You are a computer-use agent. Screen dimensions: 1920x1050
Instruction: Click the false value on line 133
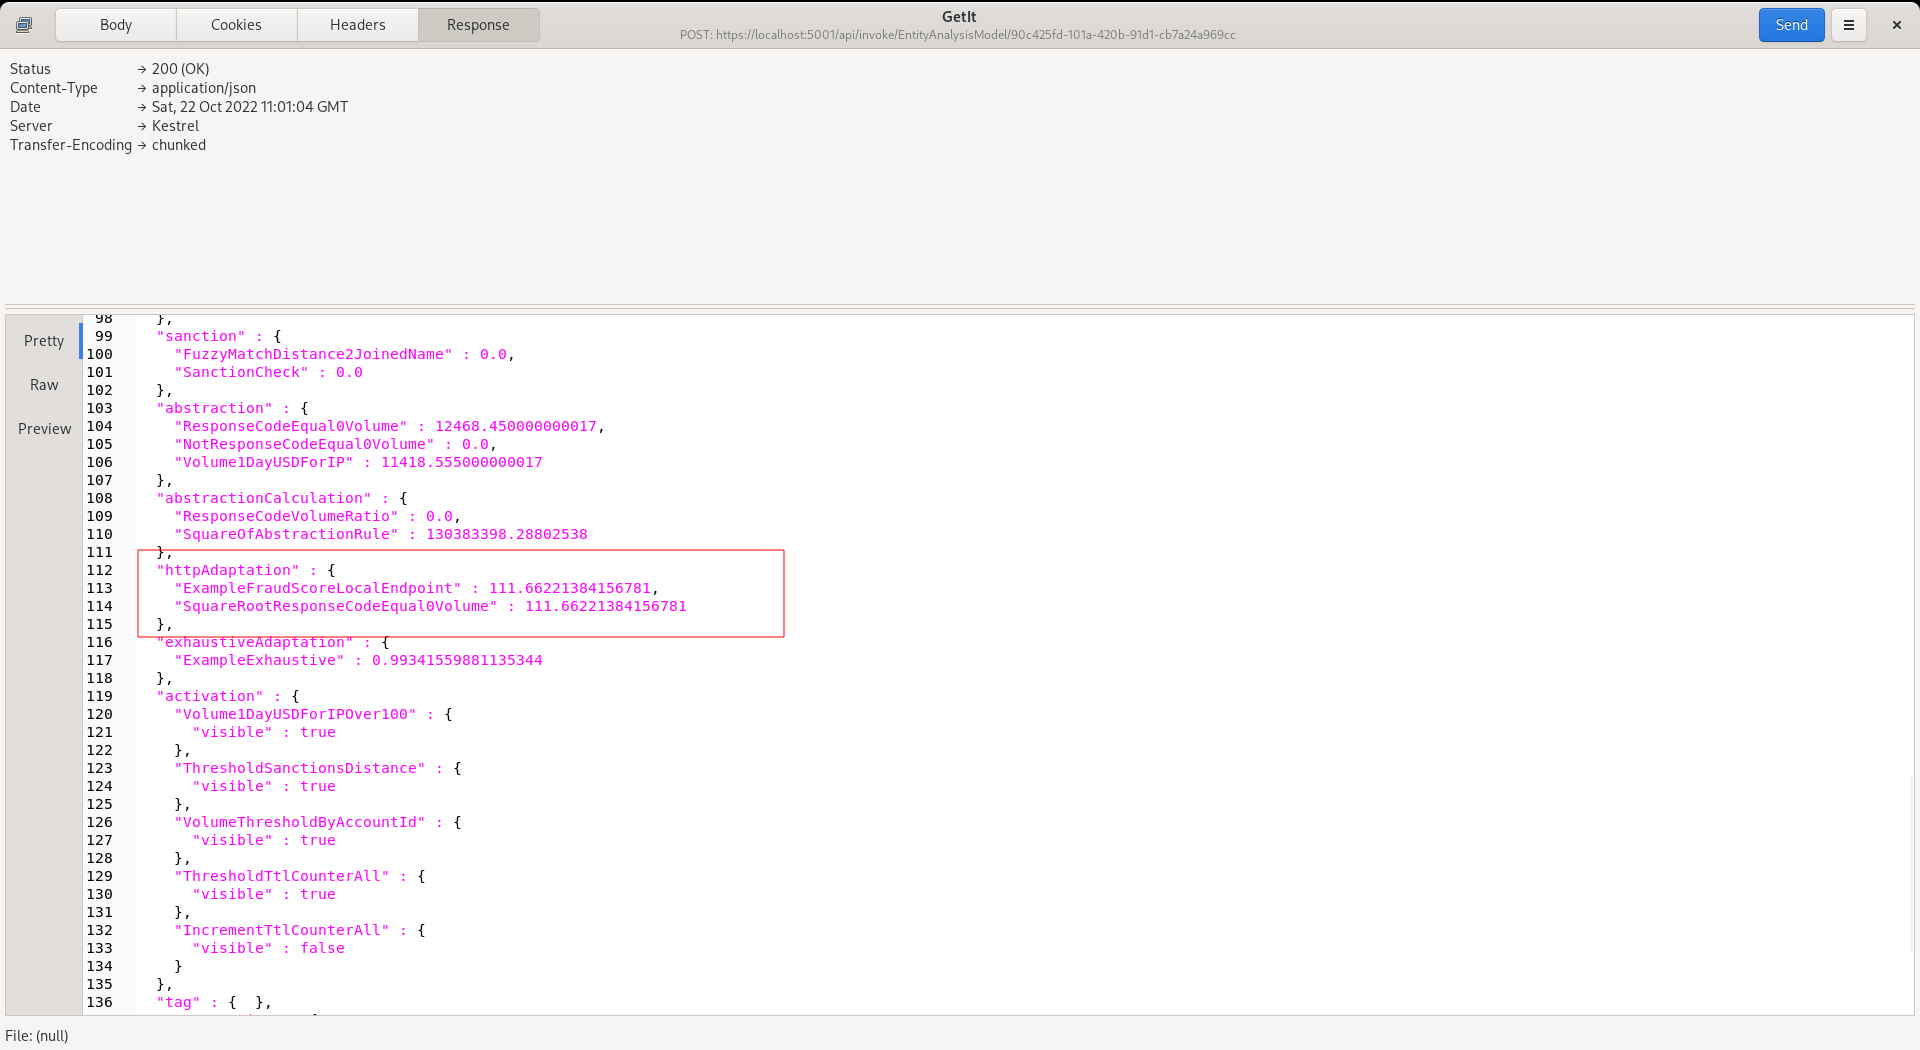322,949
